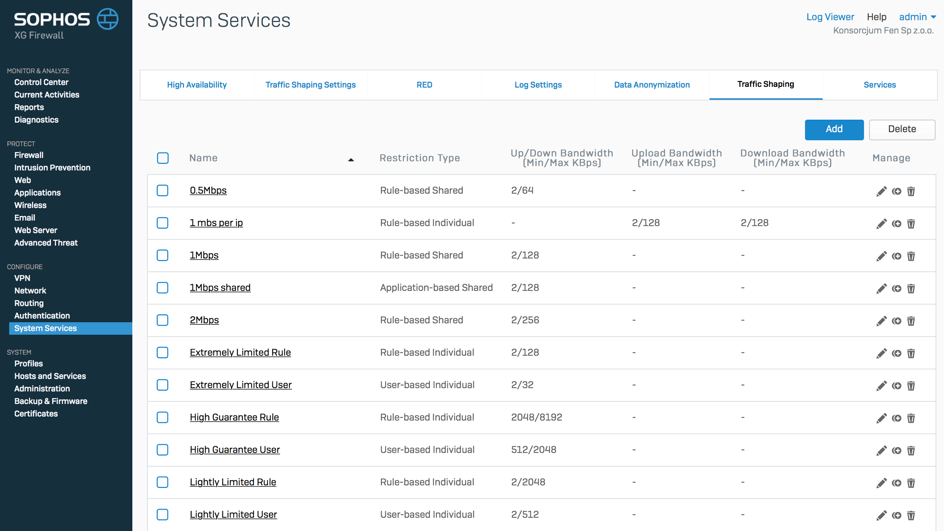Viewport: 944px width, 531px height.
Task: Click trash icon for Extremely Limited Rule
Action: 911,353
